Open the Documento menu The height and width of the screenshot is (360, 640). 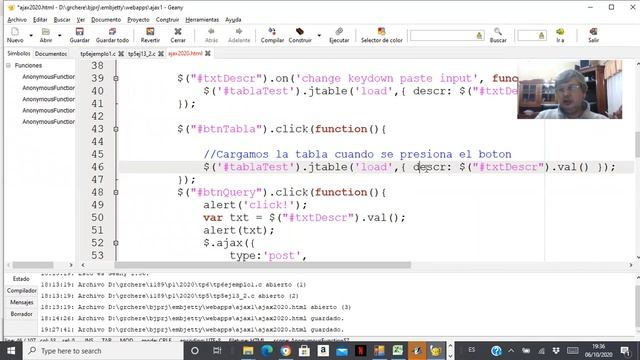(x=106, y=20)
